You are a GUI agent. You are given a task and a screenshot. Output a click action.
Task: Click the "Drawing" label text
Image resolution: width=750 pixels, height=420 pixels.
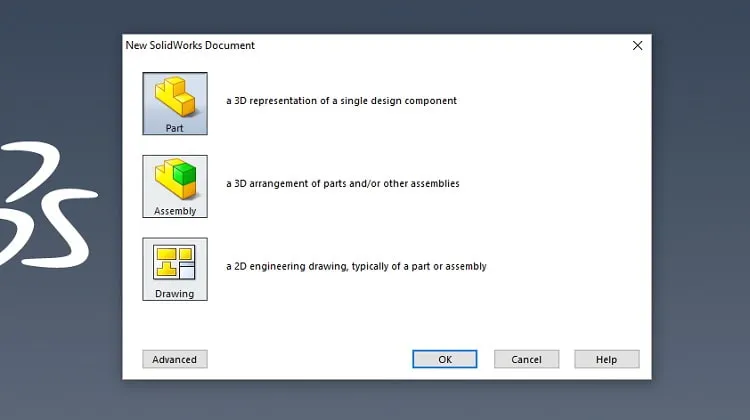[x=175, y=294]
